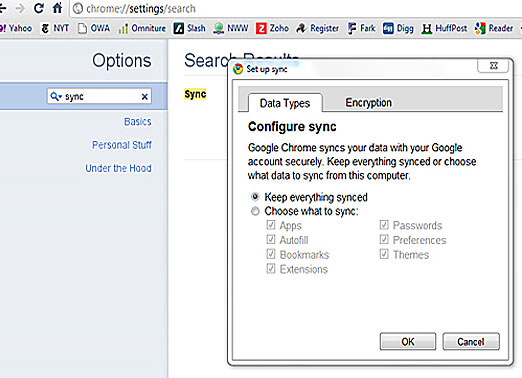Screen dimensions: 522x378
Task: Cancel the sync setup dialog
Action: pyautogui.click(x=471, y=342)
